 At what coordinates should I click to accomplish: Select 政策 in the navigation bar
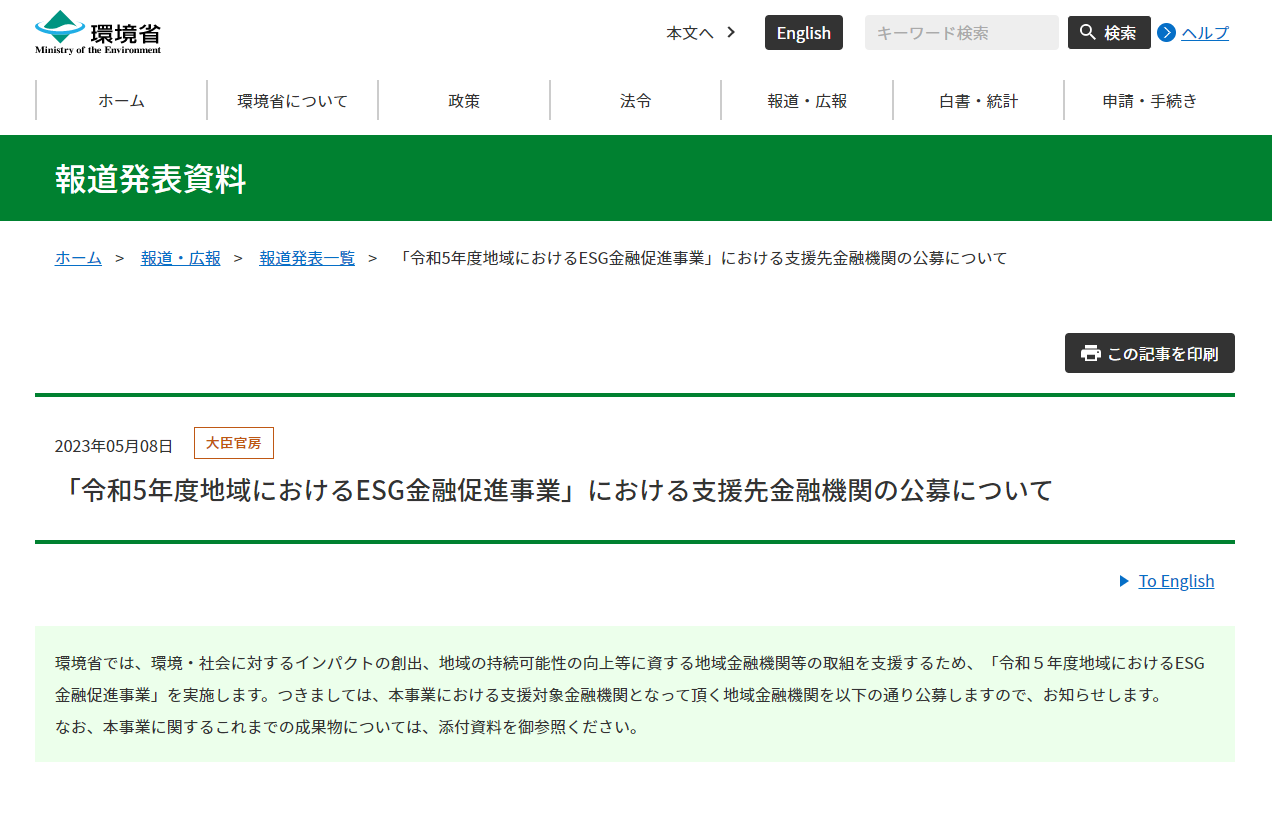(x=464, y=100)
